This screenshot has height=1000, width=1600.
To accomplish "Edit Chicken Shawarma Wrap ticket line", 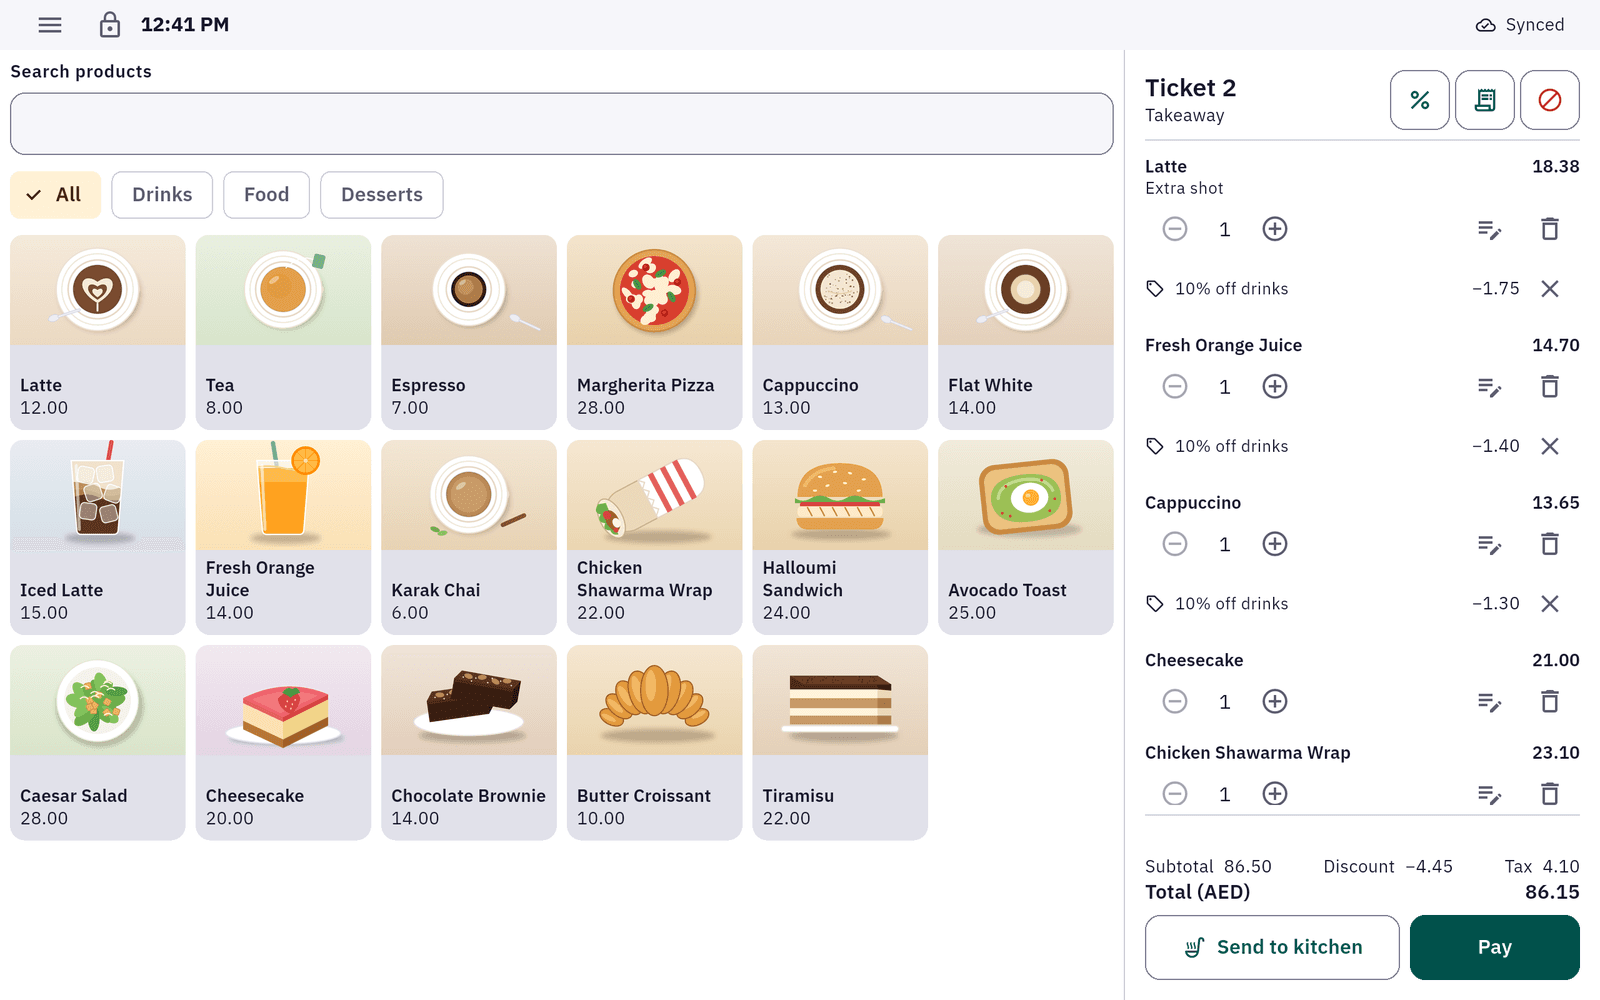I will (1489, 795).
